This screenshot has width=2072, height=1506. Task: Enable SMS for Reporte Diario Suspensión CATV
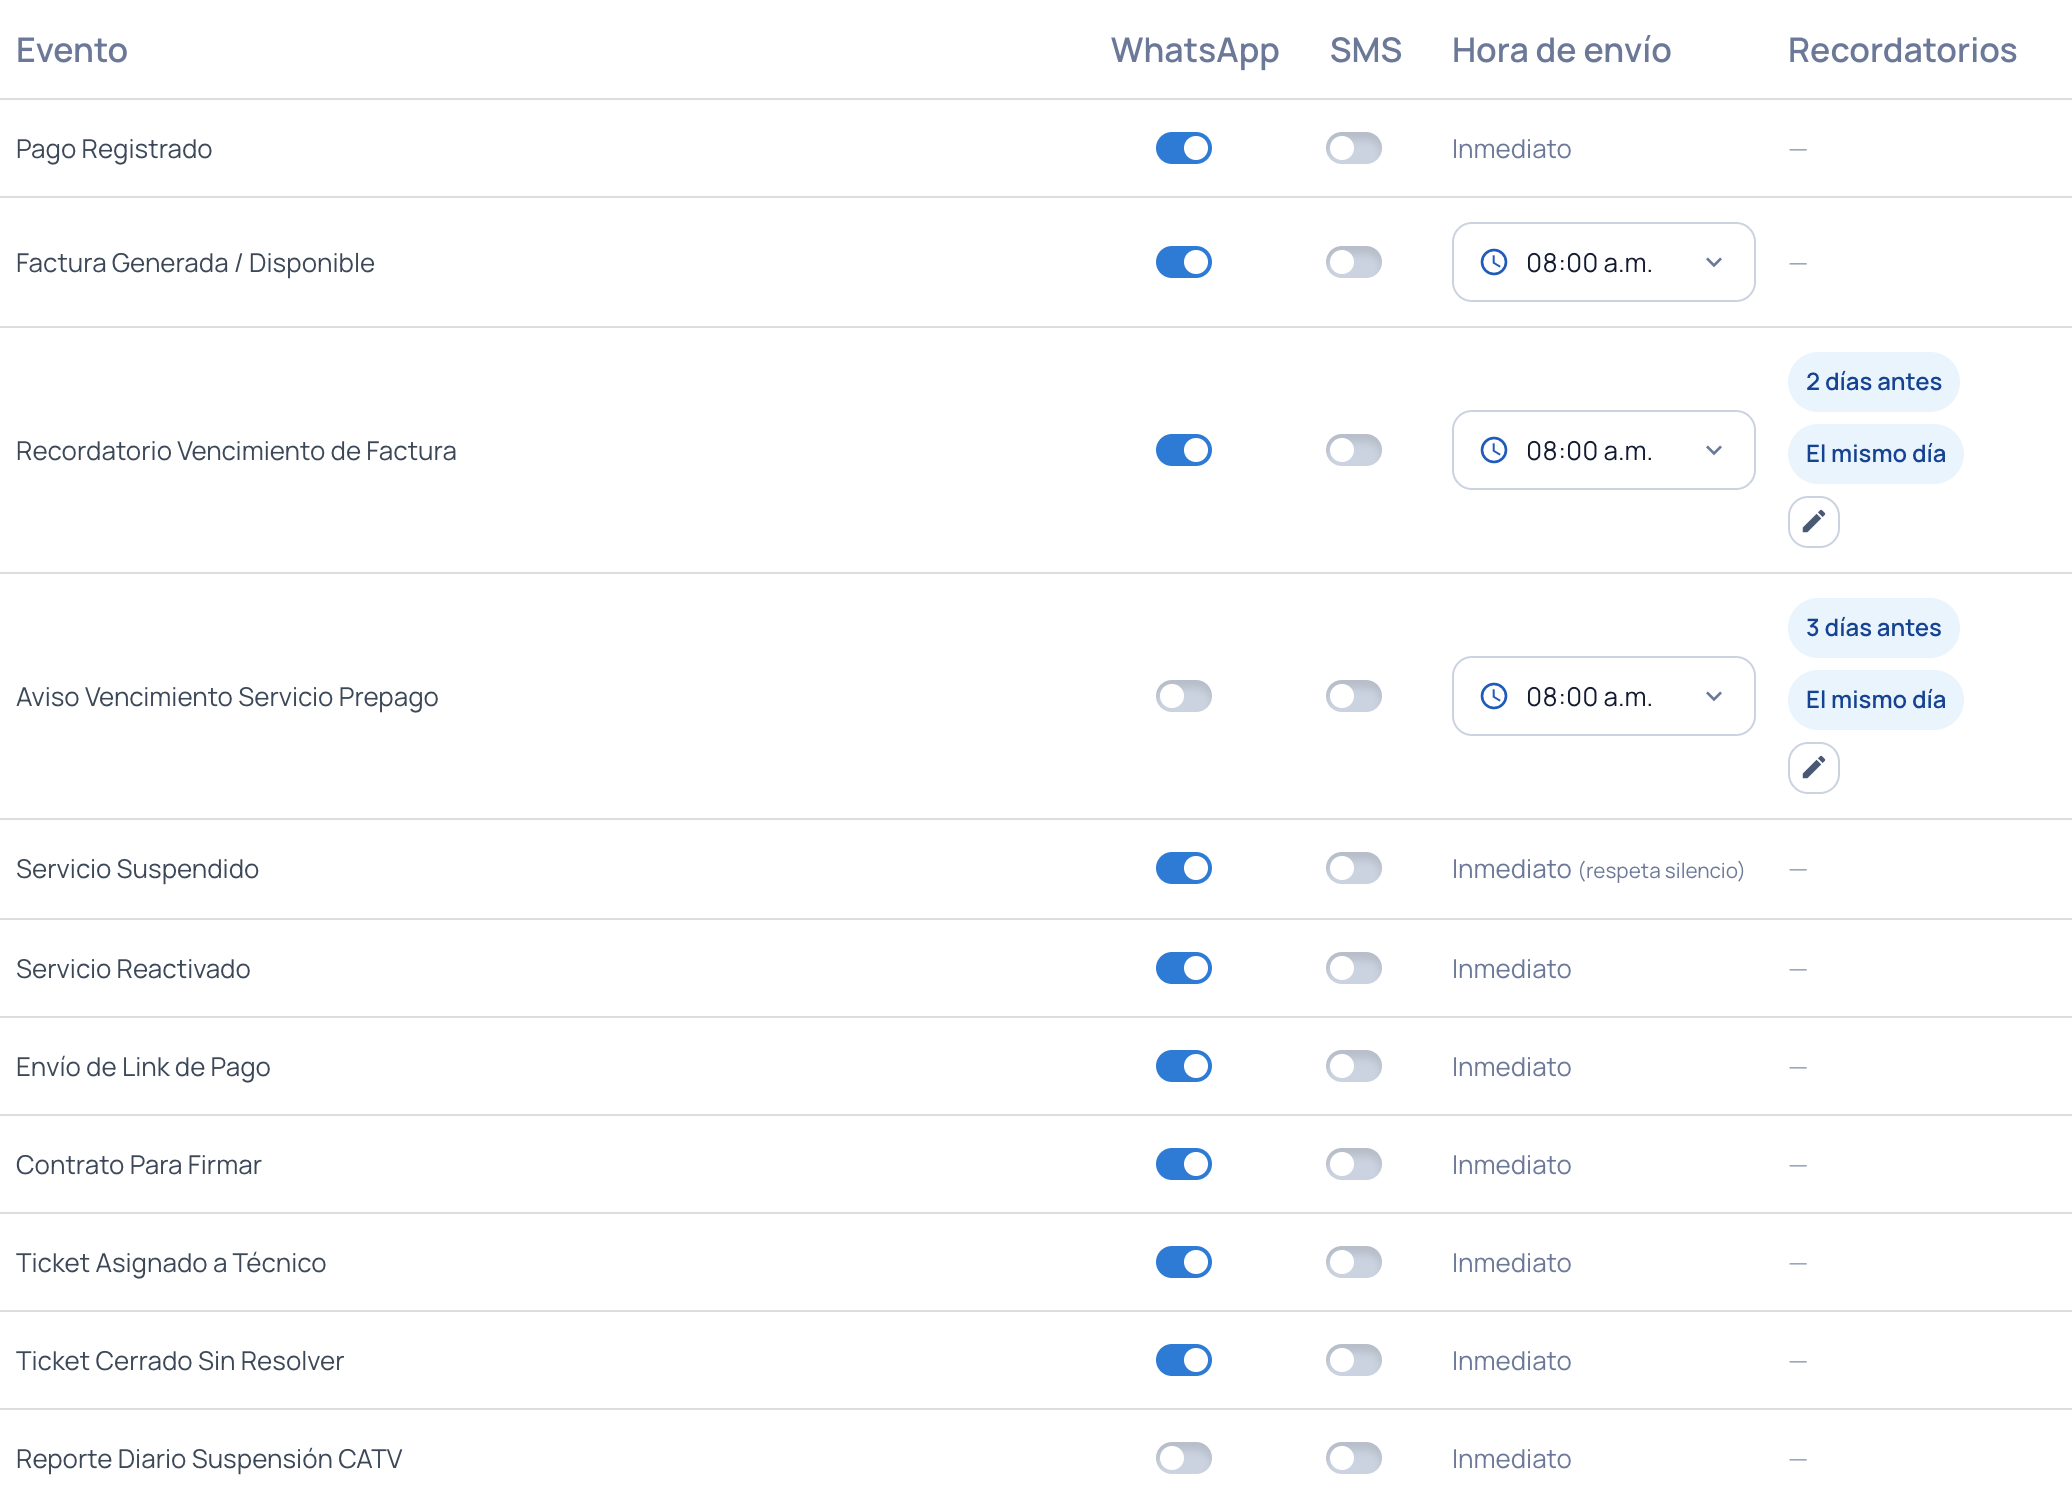coord(1353,1458)
